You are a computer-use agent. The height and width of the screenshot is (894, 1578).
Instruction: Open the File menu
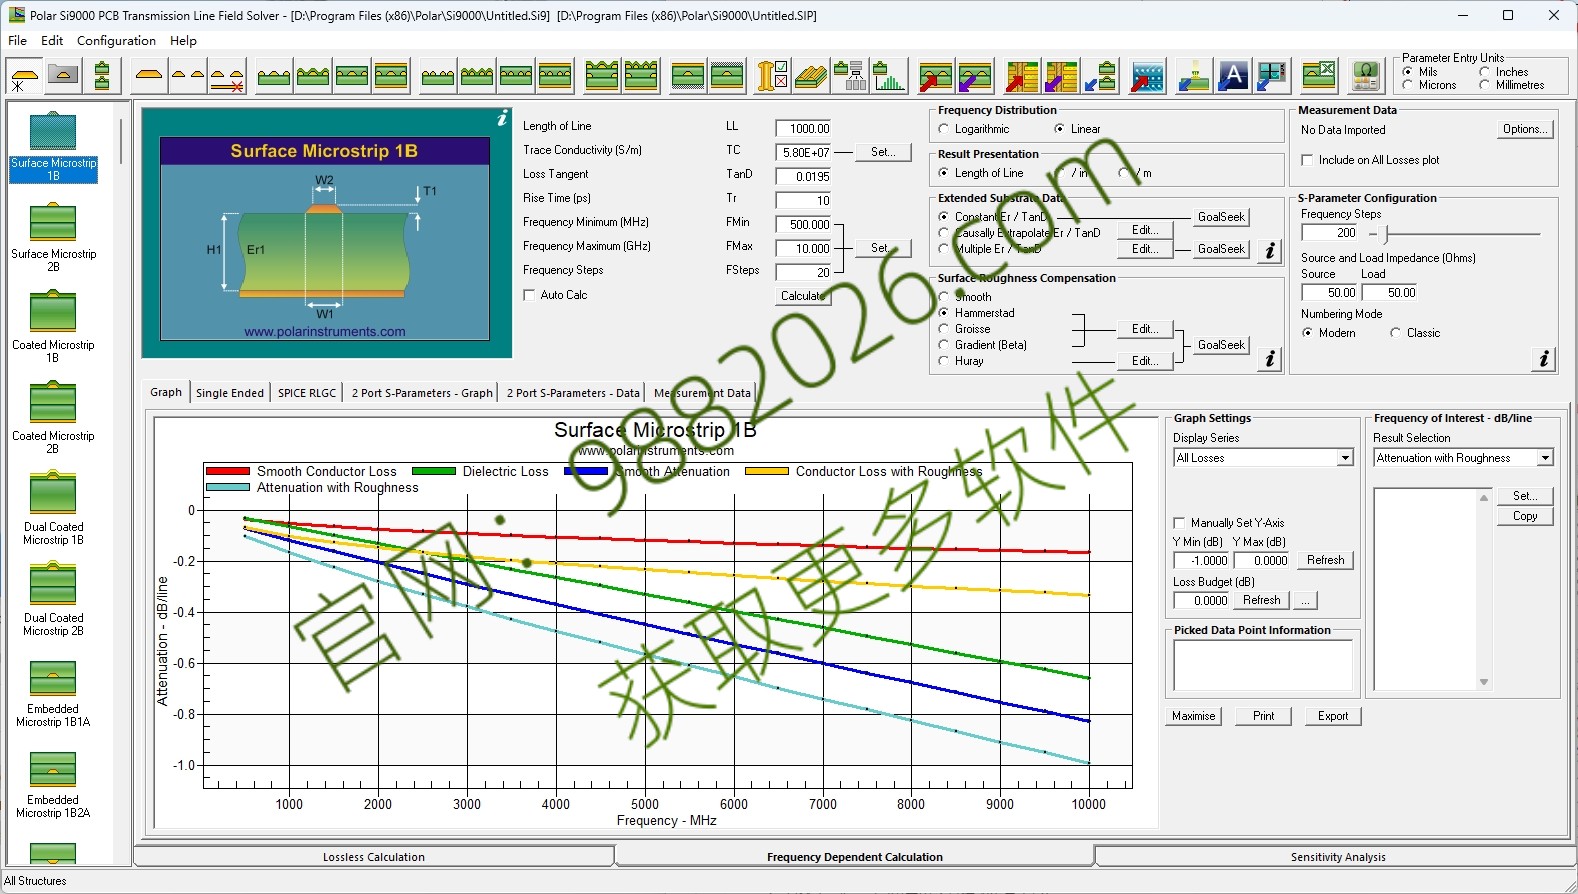[18, 41]
